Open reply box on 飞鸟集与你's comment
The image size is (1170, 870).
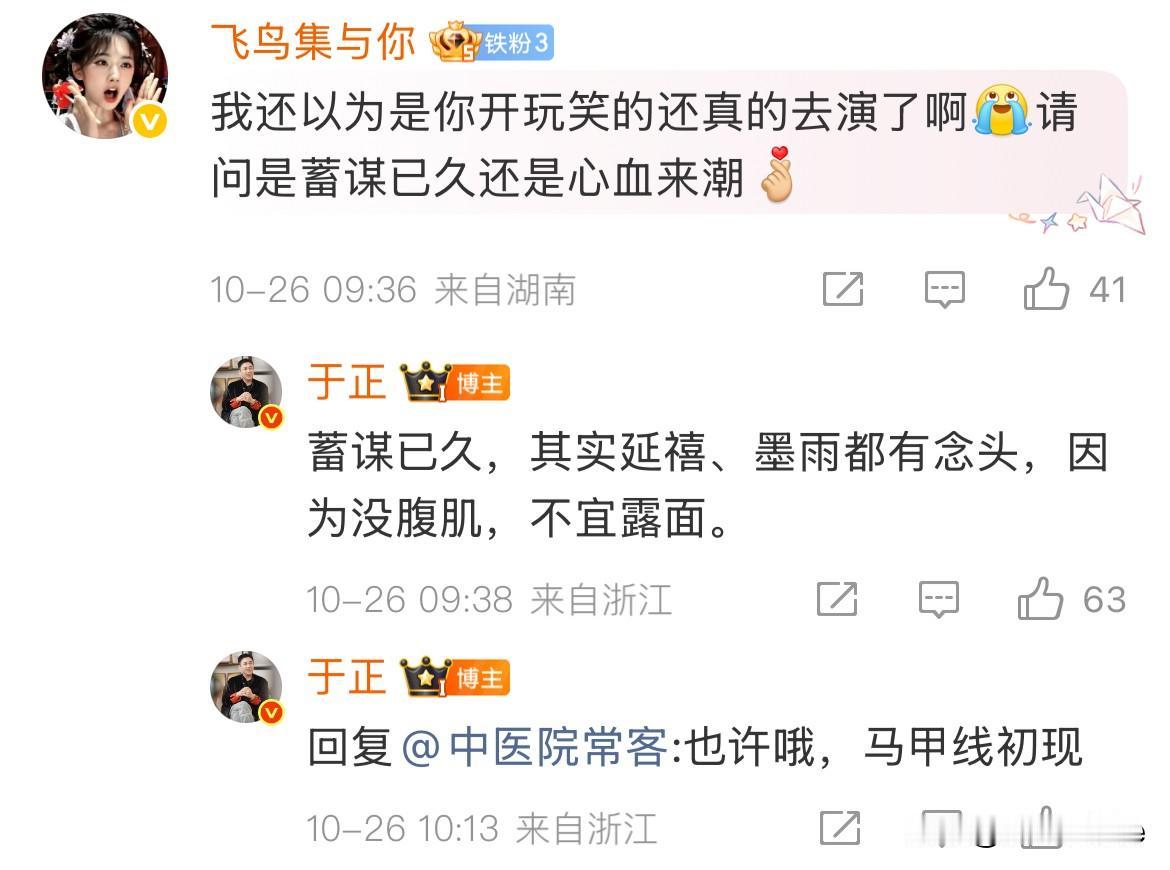945,290
